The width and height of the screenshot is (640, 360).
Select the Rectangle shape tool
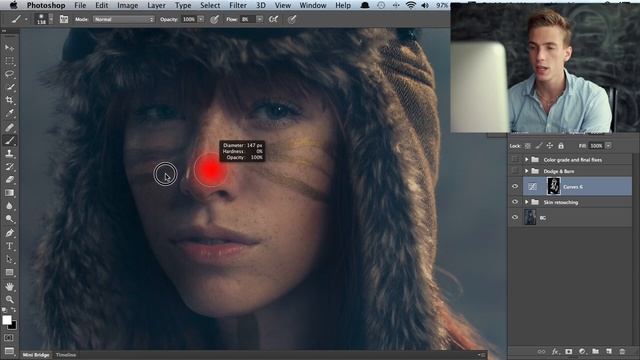9,272
